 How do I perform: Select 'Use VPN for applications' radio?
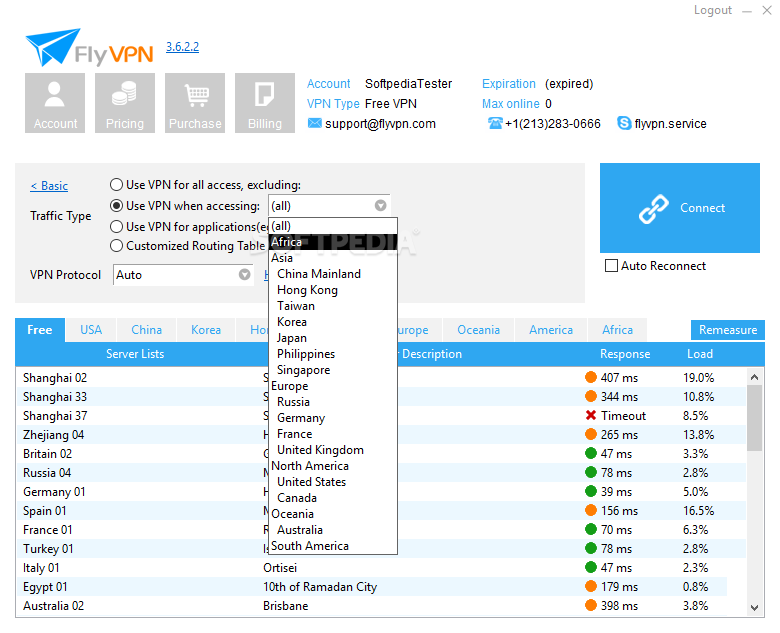(116, 226)
